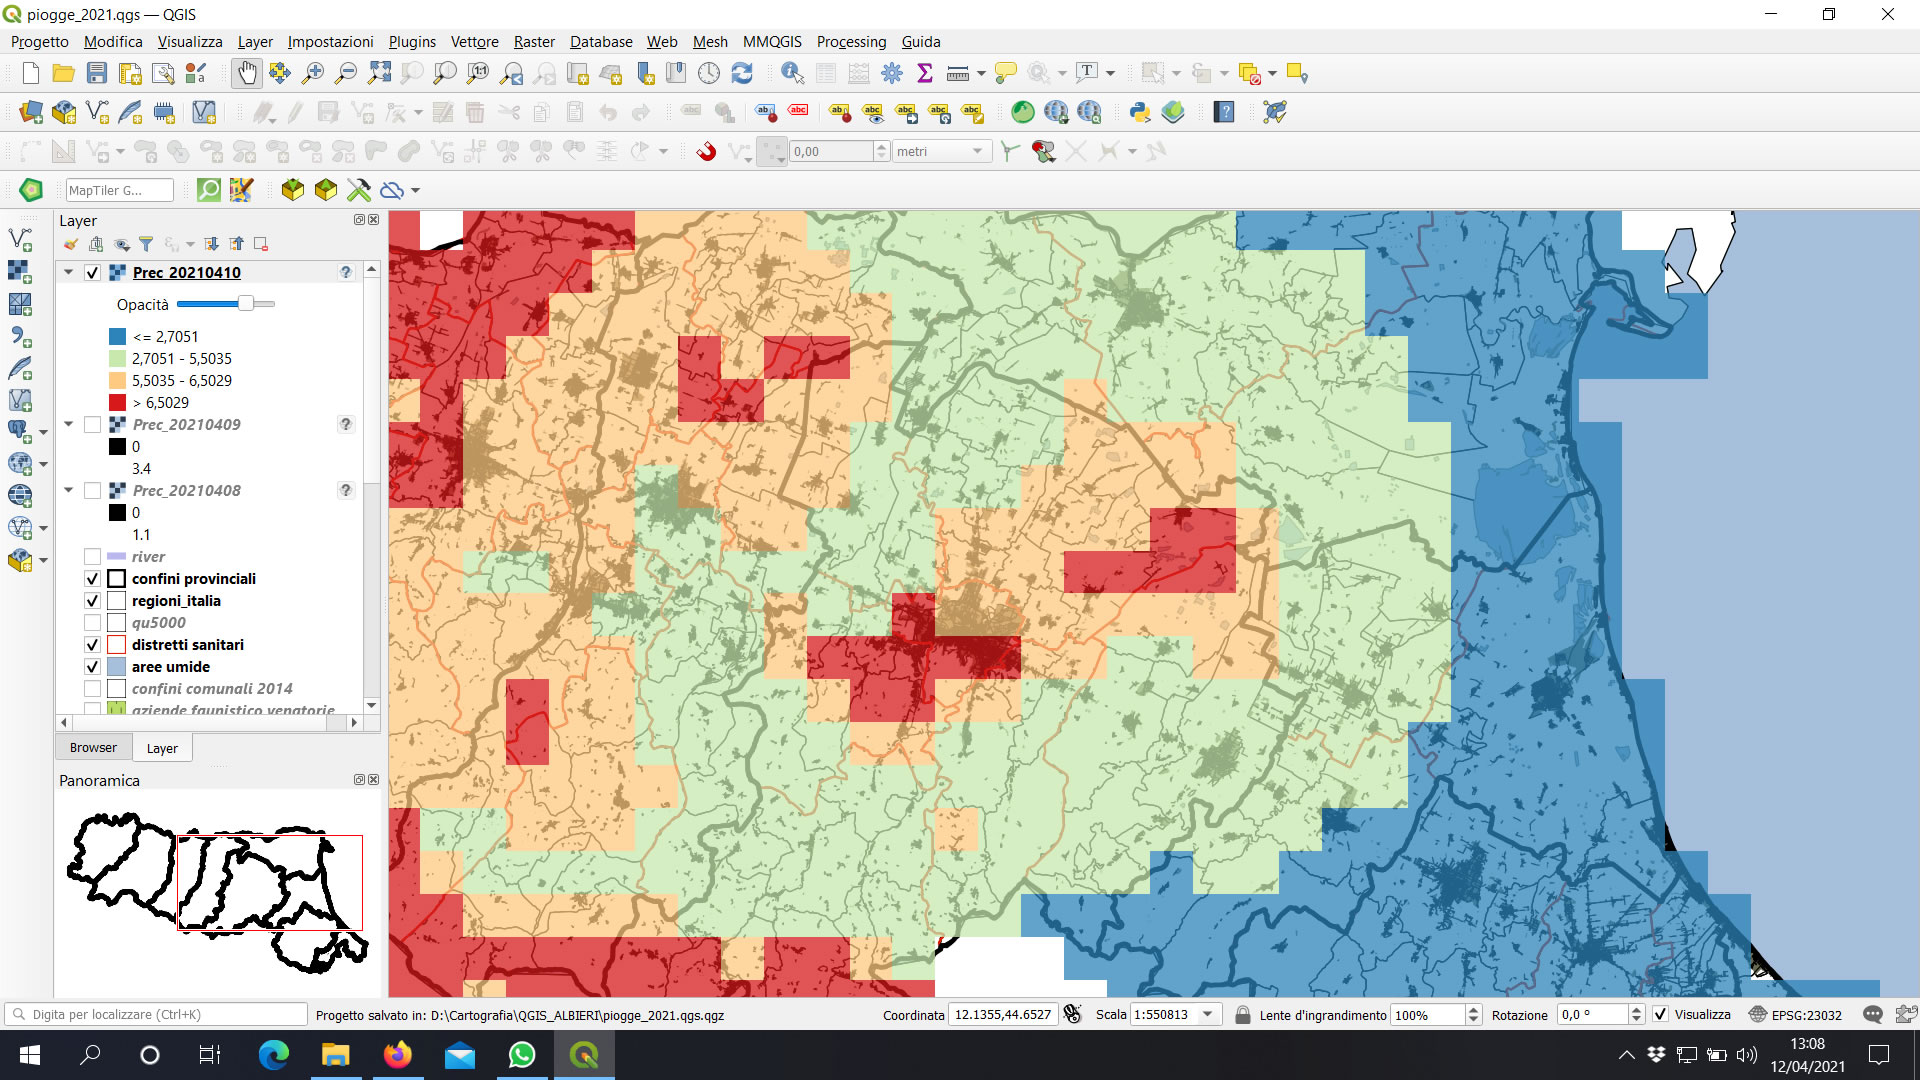Click the locator search field
Viewport: 1920px width, 1080px height.
coord(160,1015)
